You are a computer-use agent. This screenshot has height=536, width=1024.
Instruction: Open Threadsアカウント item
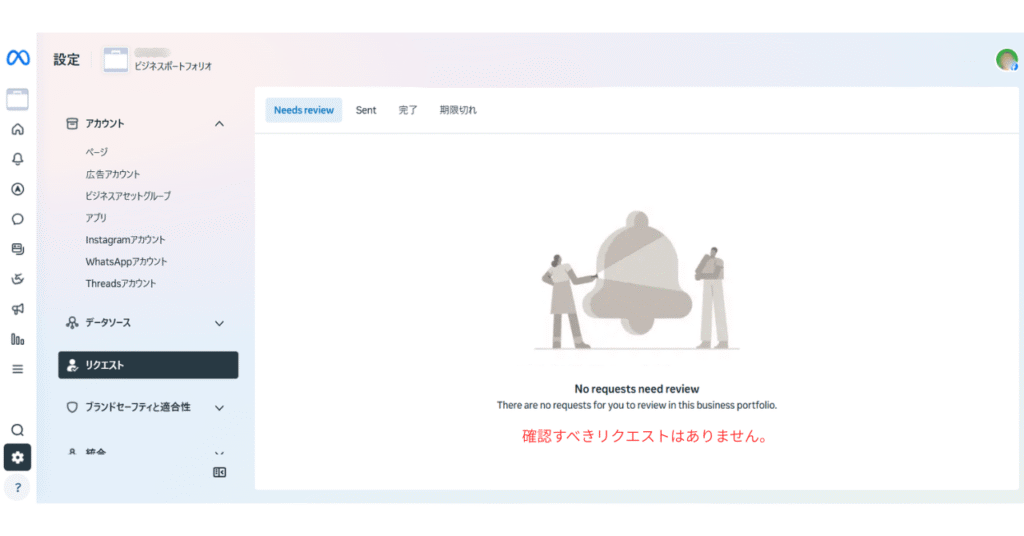(x=121, y=283)
